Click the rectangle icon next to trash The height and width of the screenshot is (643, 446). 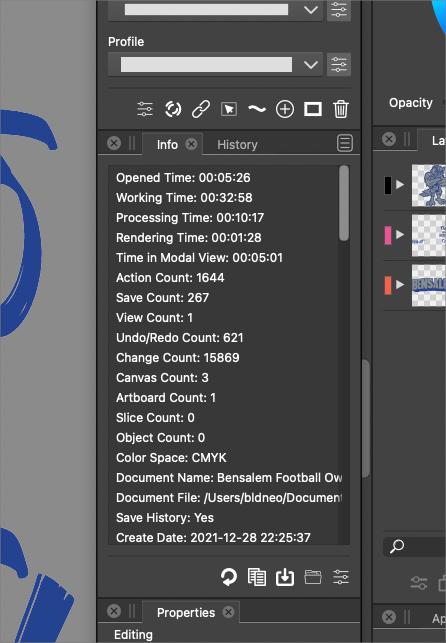(x=313, y=109)
